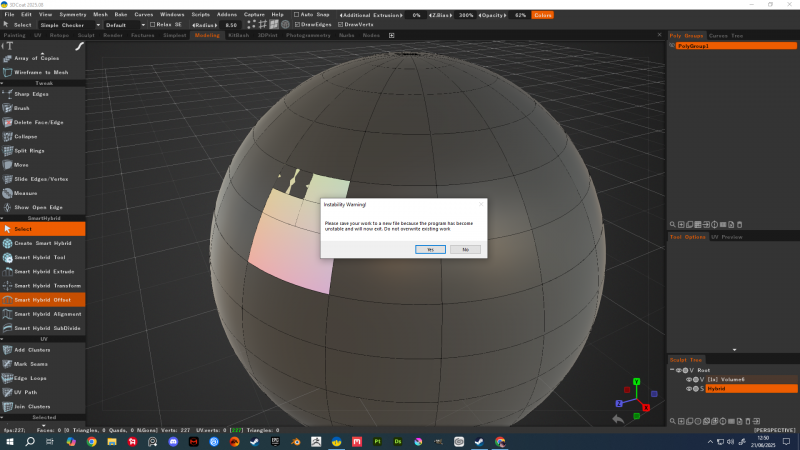The width and height of the screenshot is (800, 450).
Task: Select the Smart Hybrid SubDivide tool
Action: pos(46,327)
